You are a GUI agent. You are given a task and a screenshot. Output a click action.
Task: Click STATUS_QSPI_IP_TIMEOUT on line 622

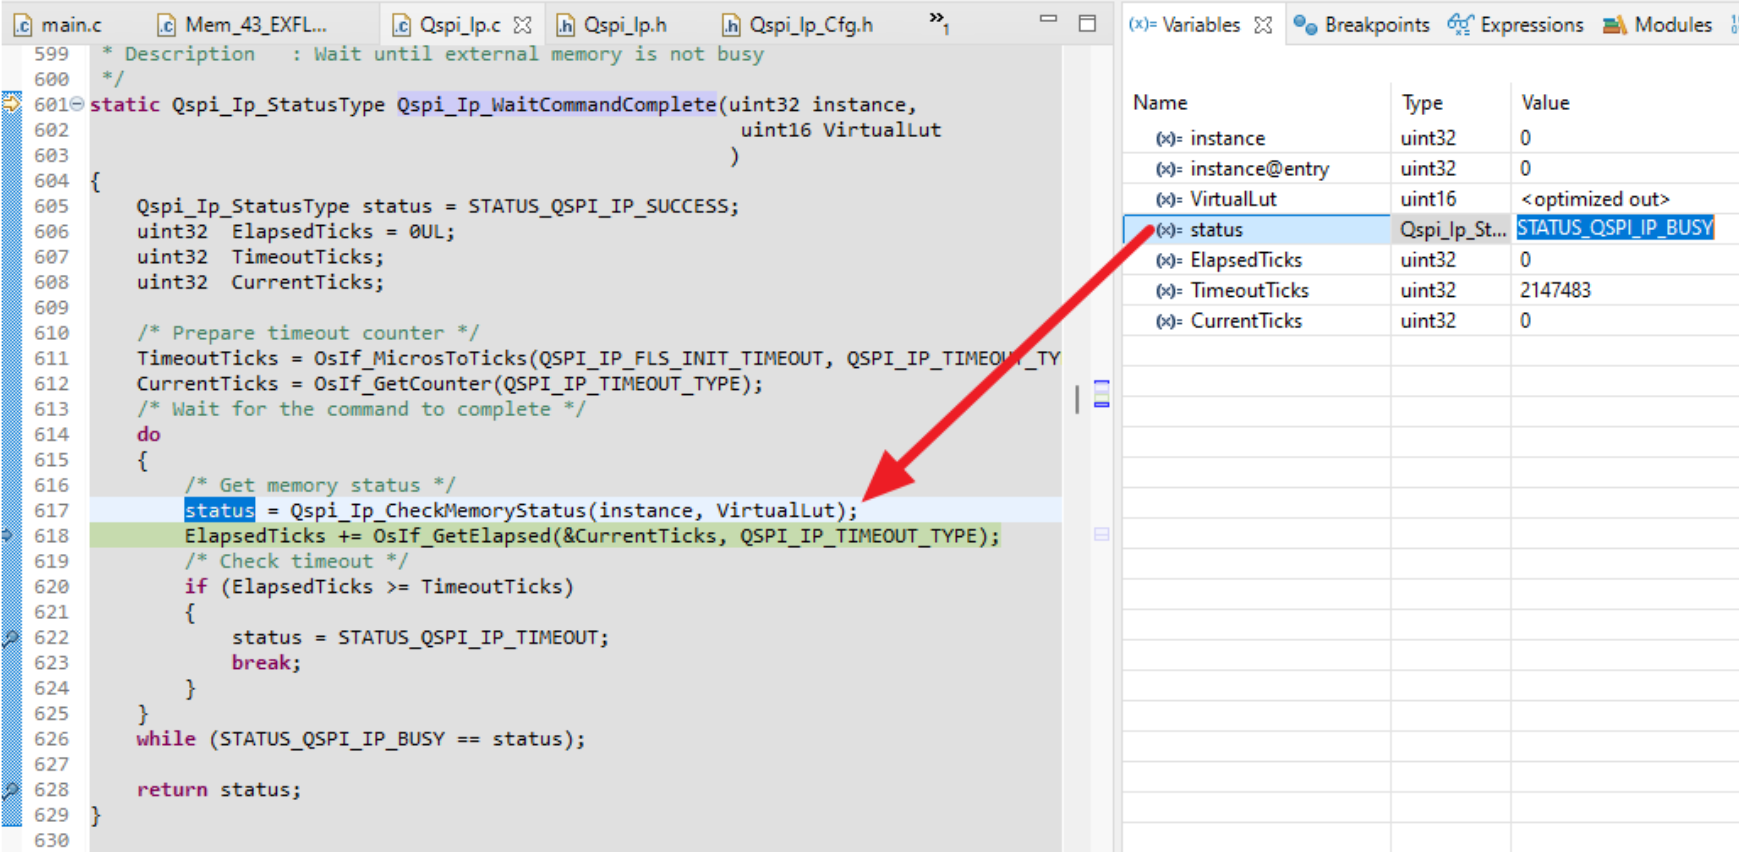pos(467,638)
